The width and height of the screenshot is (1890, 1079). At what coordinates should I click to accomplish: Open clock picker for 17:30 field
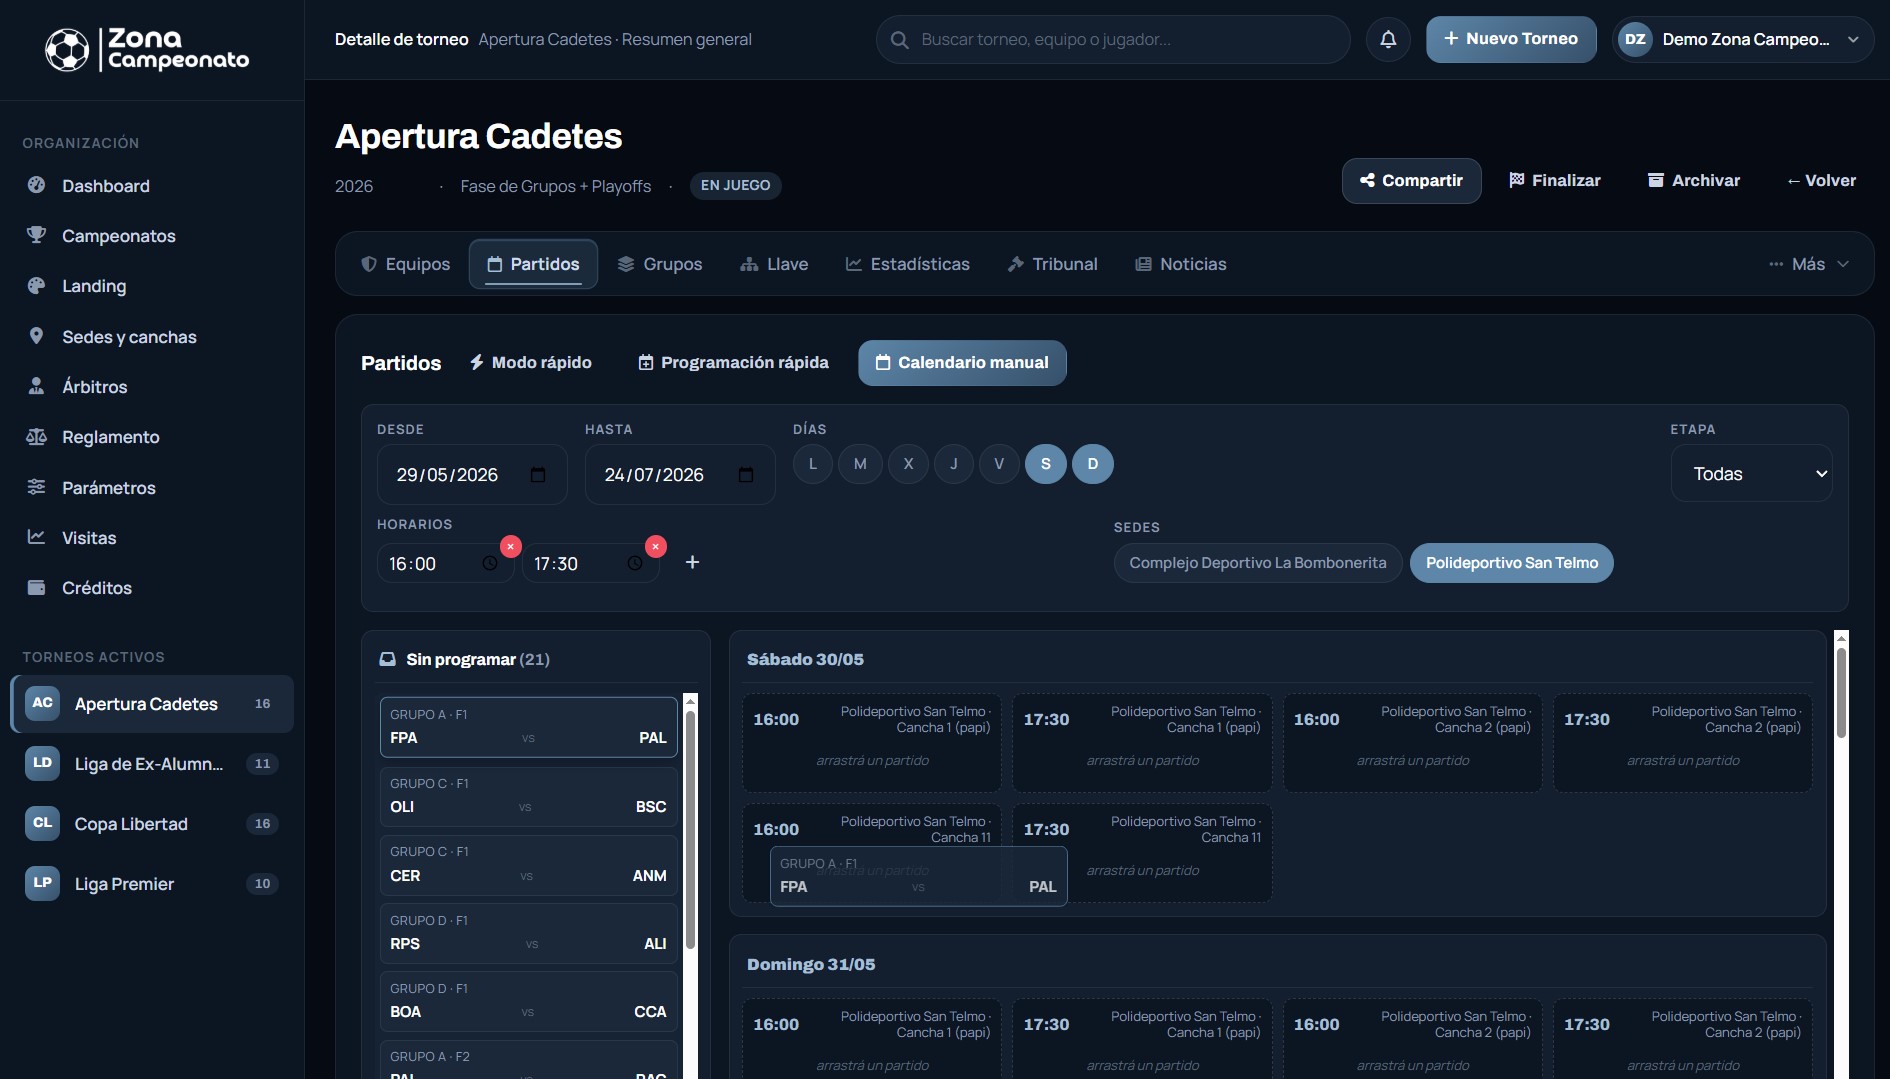click(x=635, y=564)
